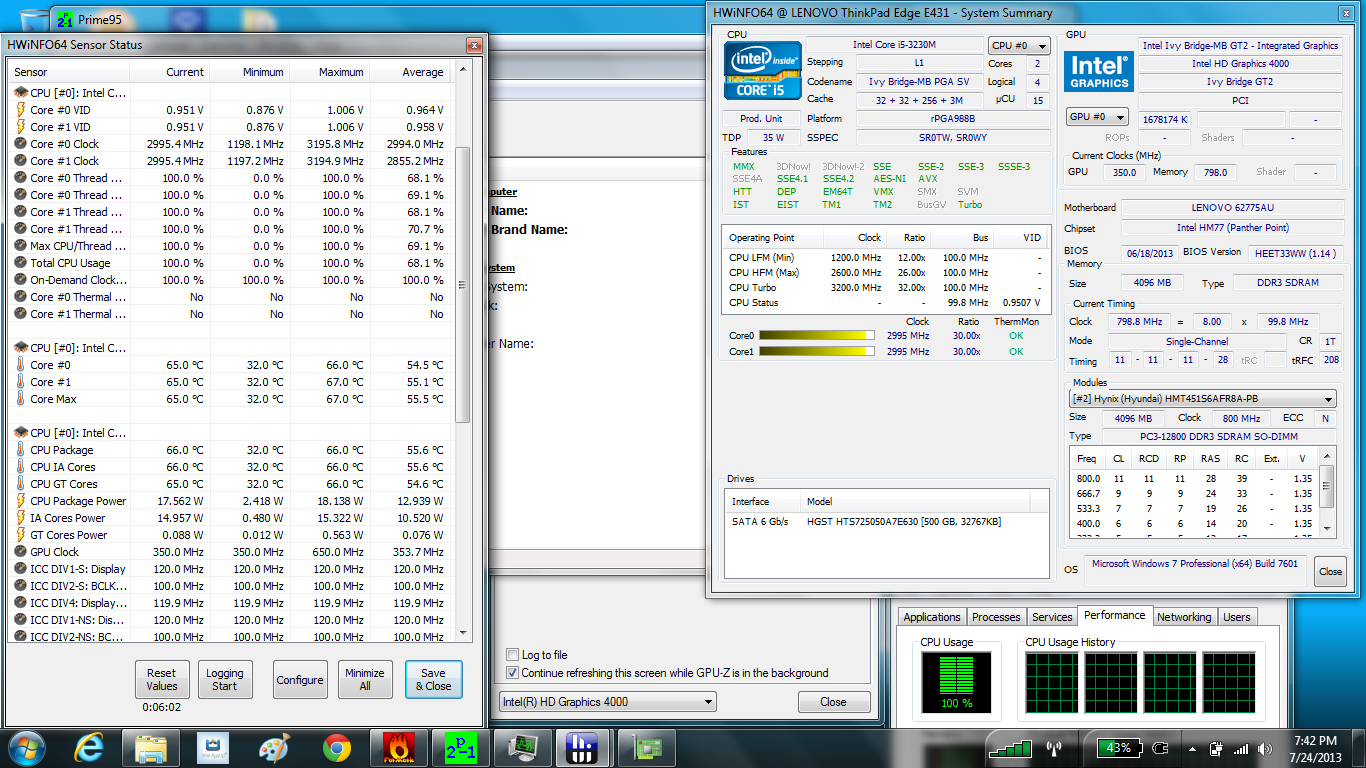
Task: Click the GPU-Z Close button
Action: coord(833,702)
